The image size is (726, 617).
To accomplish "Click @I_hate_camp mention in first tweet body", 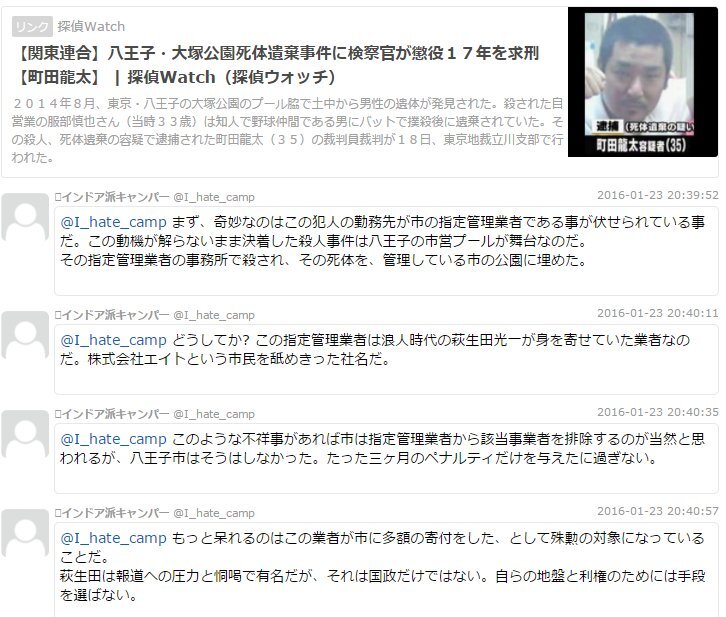I will pyautogui.click(x=113, y=223).
